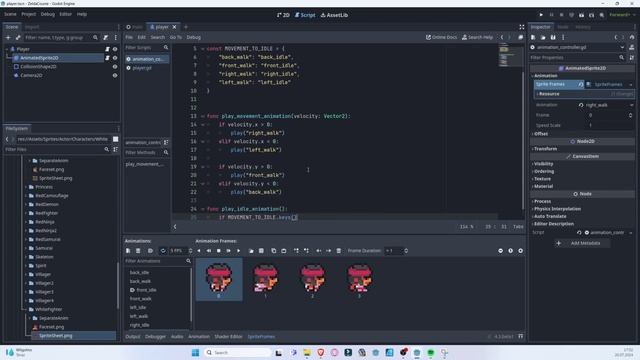Click the animation loop toggle icon
640x360 pixels.
pyautogui.click(x=163, y=251)
